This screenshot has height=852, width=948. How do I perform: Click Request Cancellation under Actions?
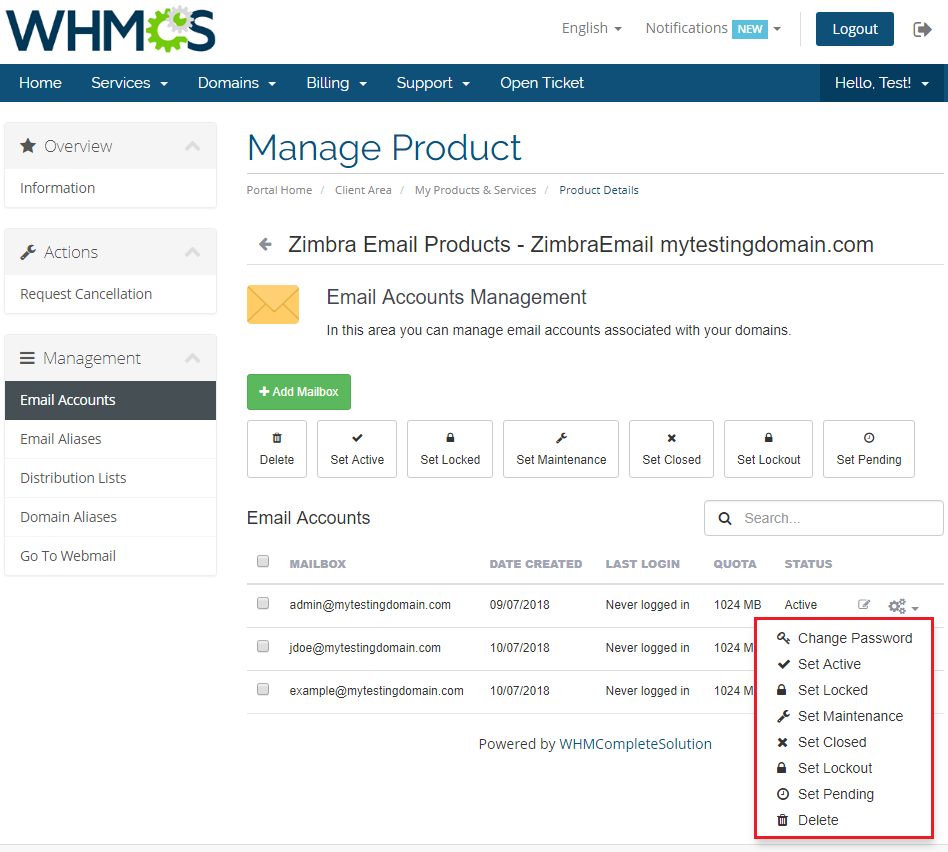pos(110,294)
